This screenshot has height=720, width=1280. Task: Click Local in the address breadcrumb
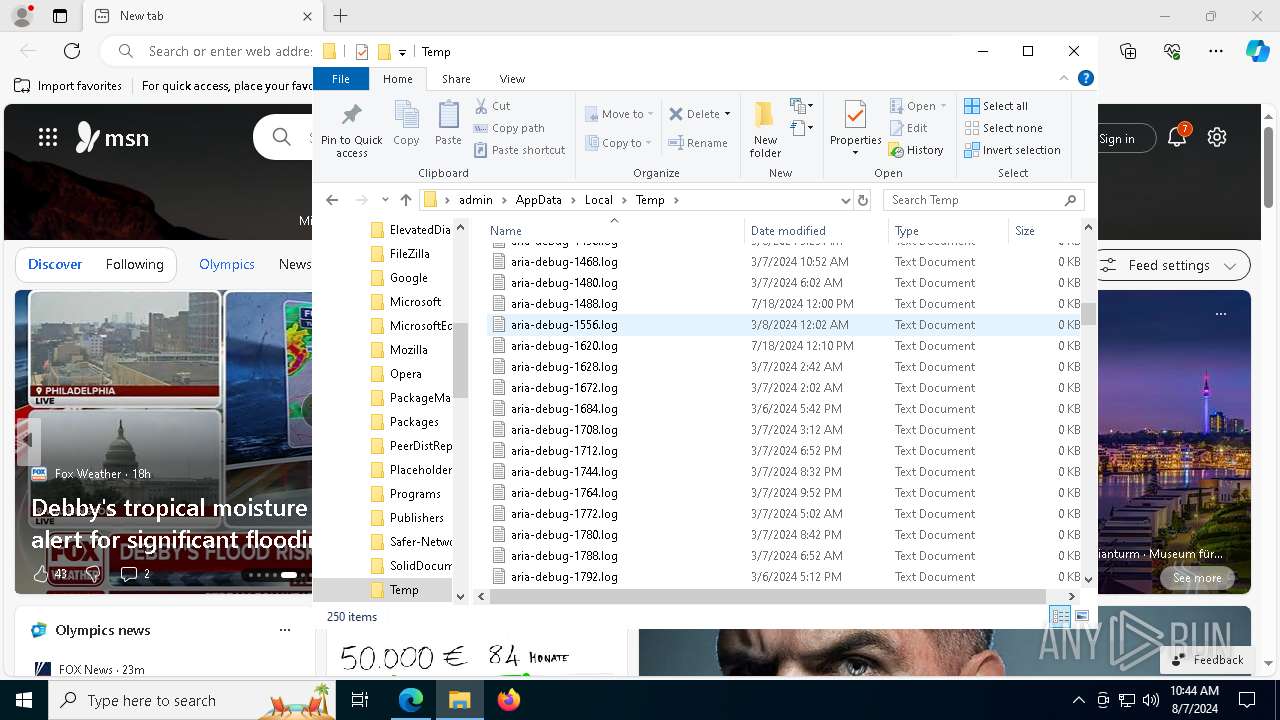click(x=598, y=200)
